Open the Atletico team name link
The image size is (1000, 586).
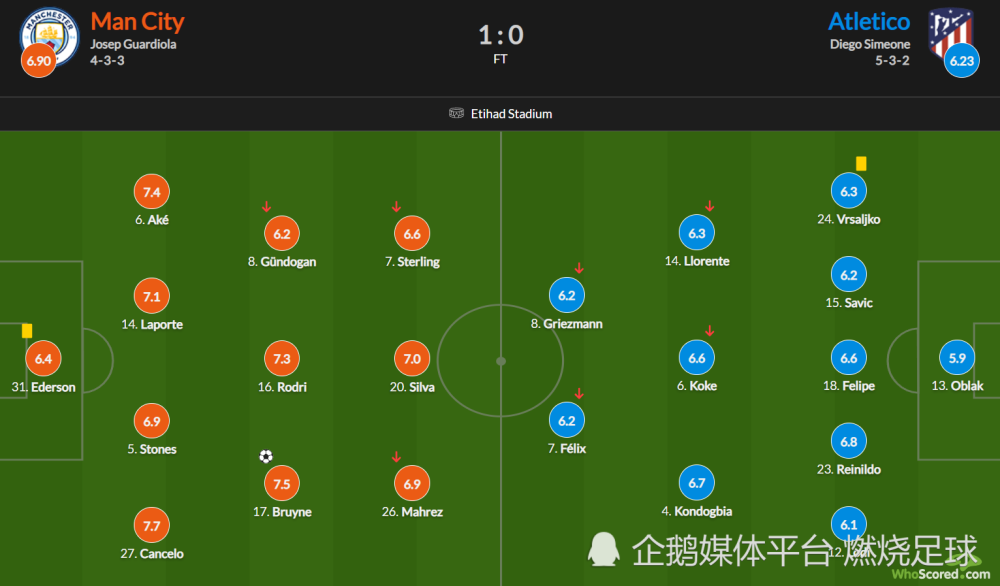tap(869, 22)
